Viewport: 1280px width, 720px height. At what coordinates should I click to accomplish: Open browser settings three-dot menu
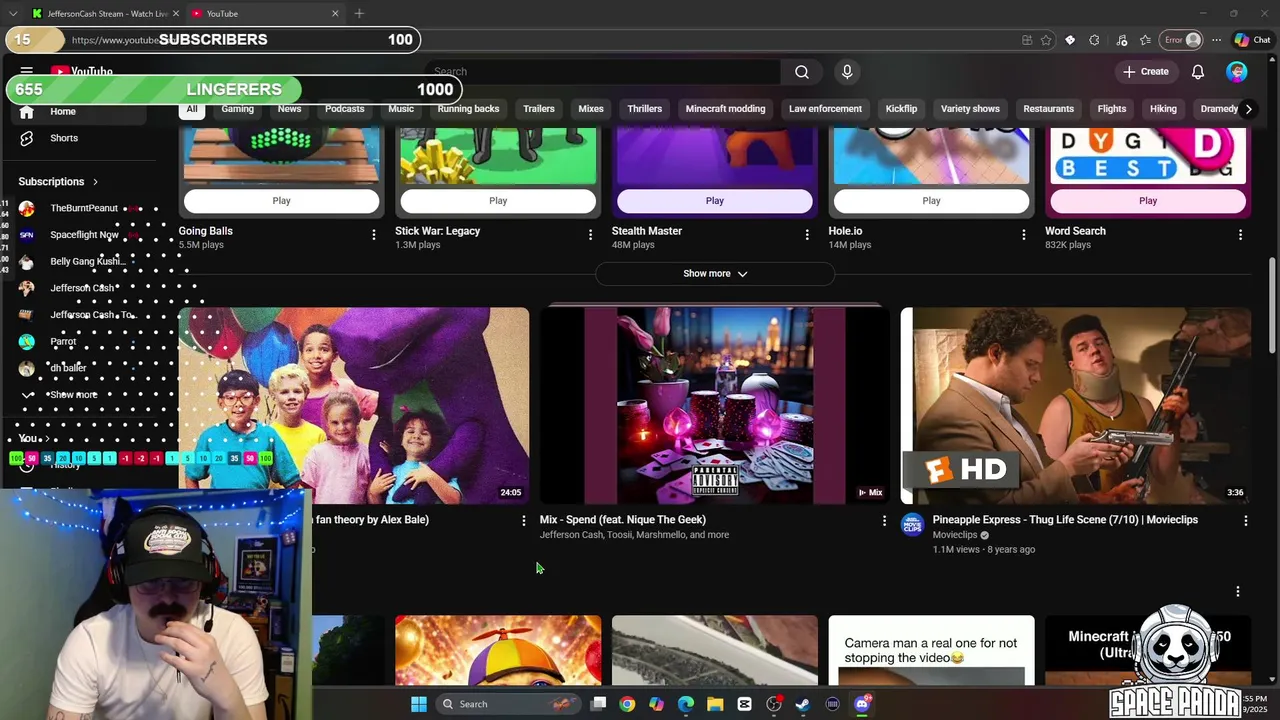coord(1216,40)
